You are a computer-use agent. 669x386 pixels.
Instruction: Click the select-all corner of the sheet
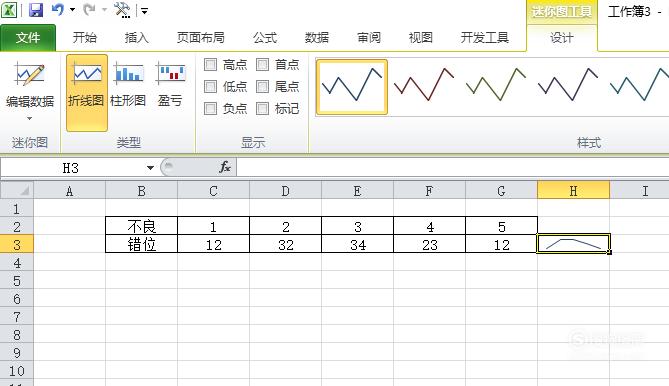click(17, 190)
